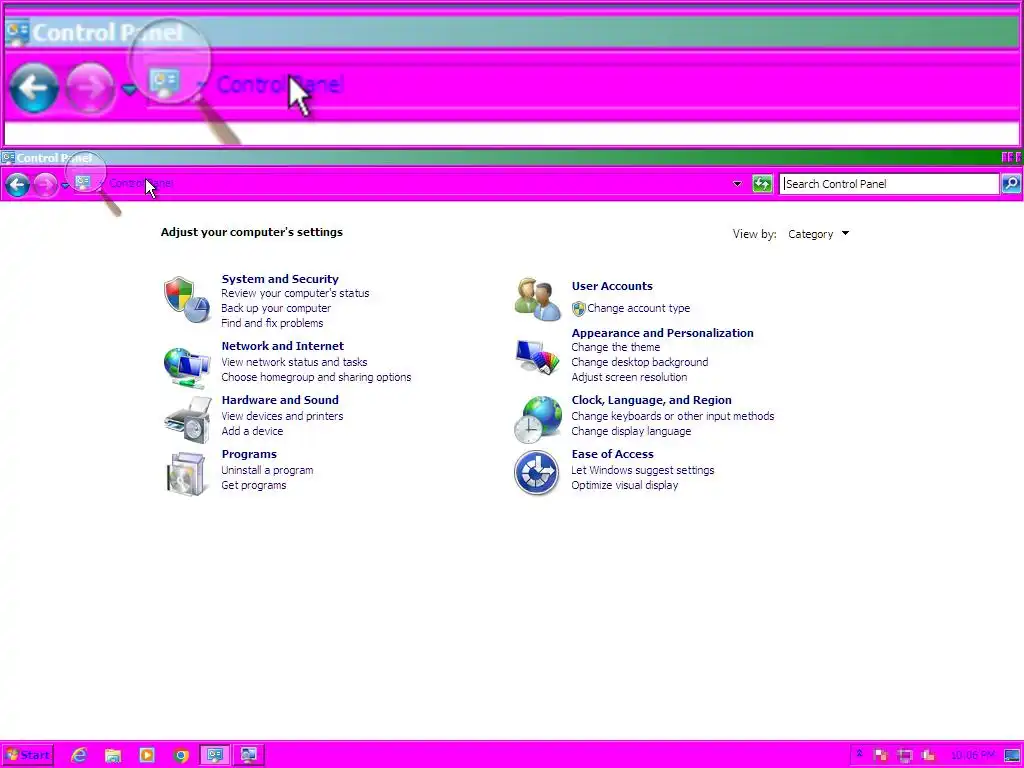Viewport: 1024px width, 768px height.
Task: Click the Control Panel breadcrumb in address bar
Action: (141, 184)
